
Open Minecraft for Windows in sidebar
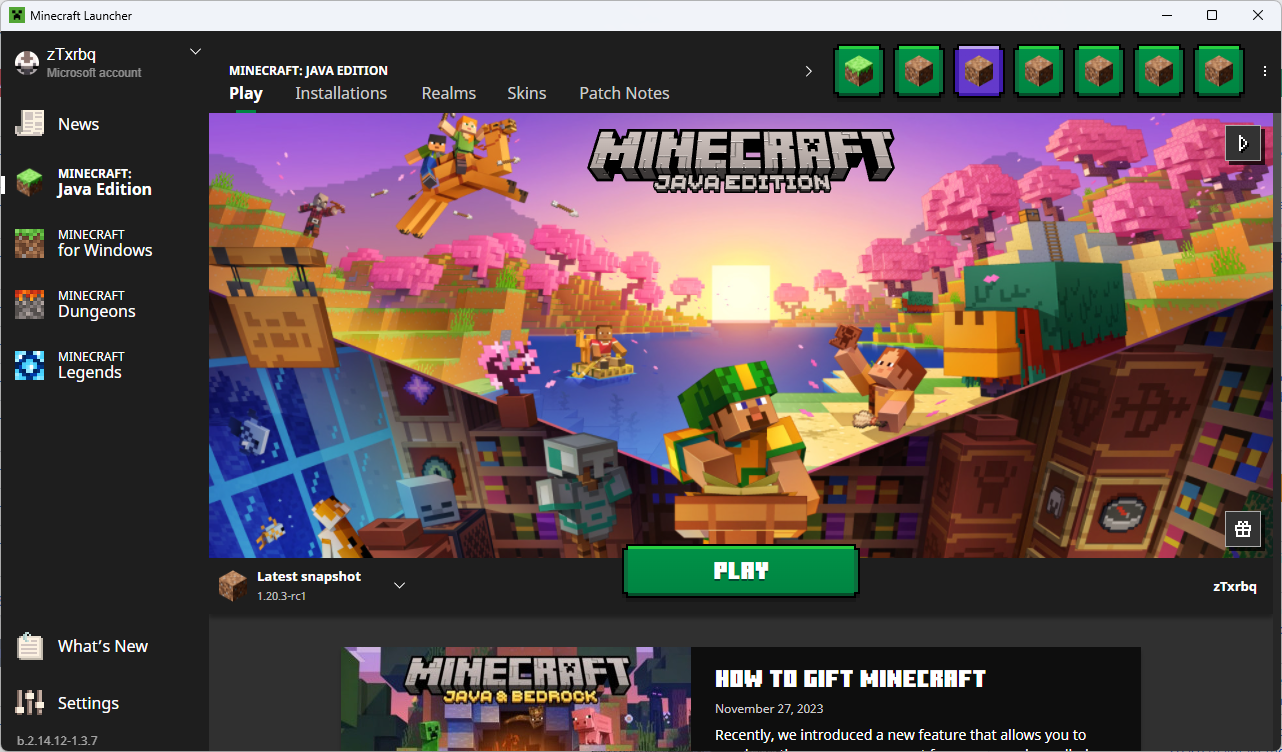pos(104,243)
